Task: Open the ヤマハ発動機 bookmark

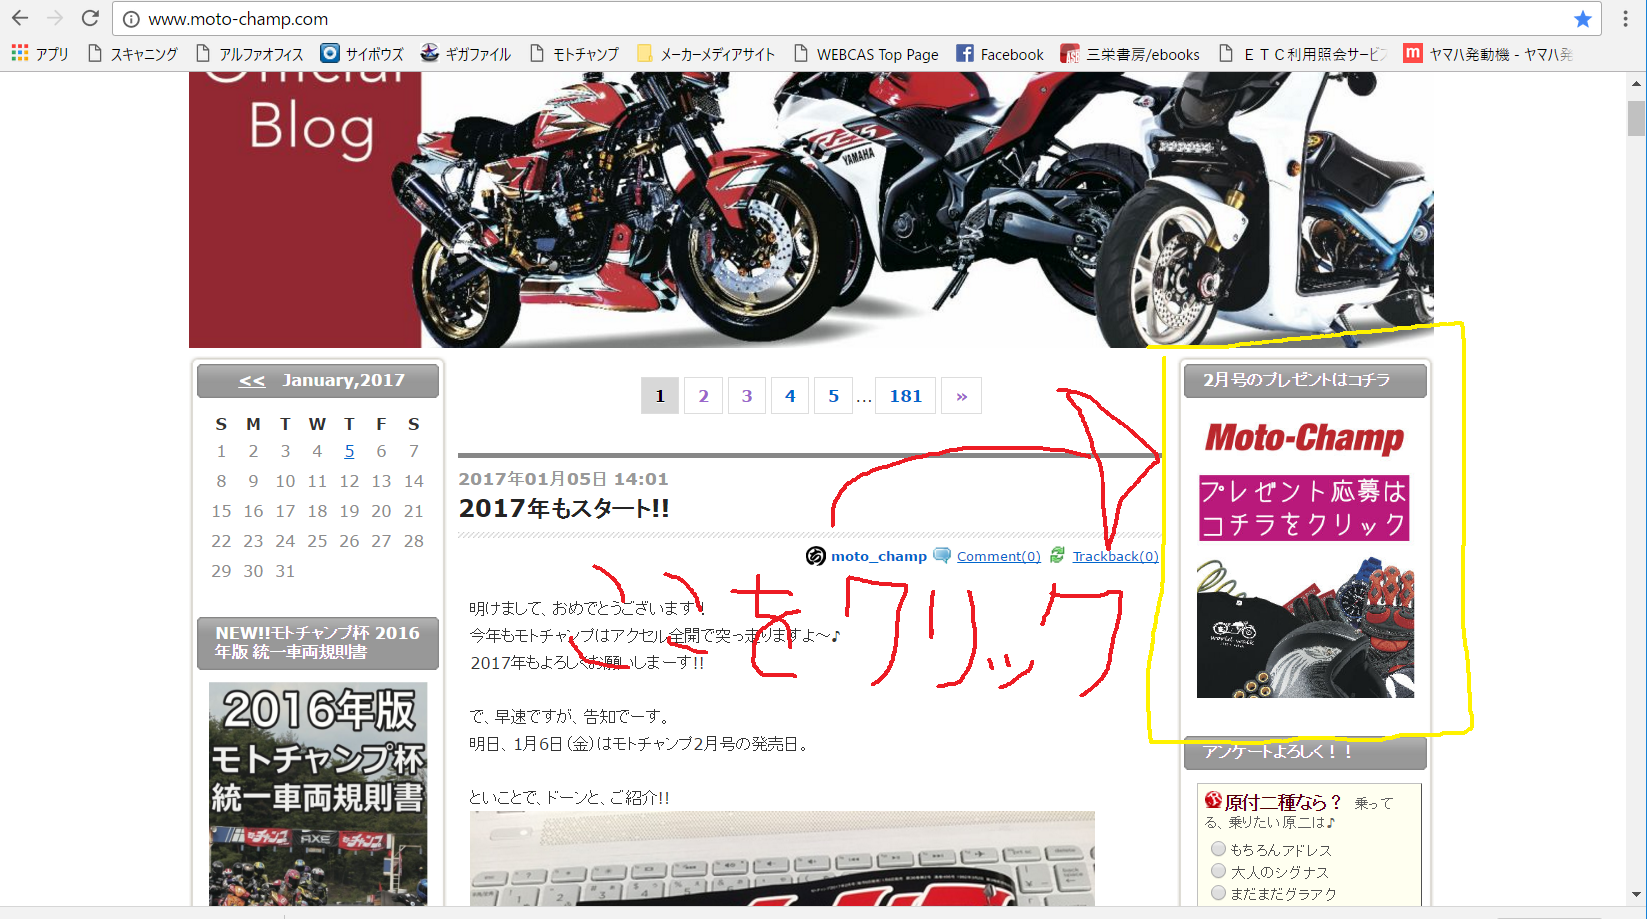Action: click(x=1488, y=54)
